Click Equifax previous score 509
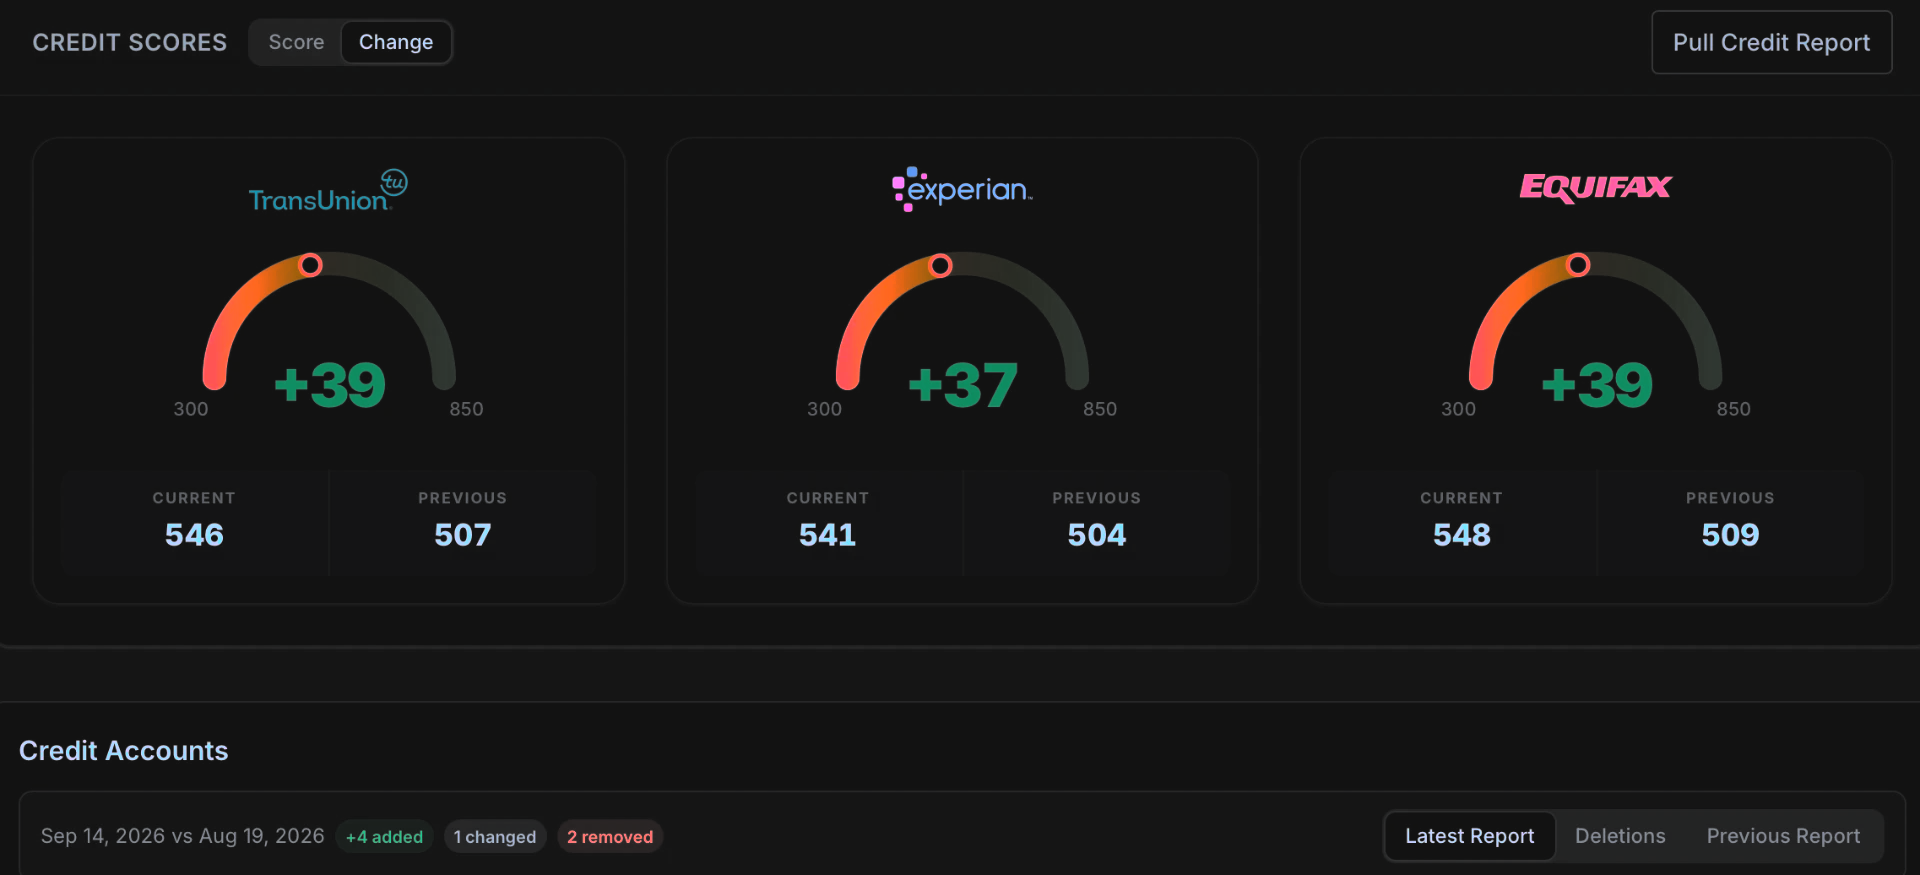The width and height of the screenshot is (1920, 875). [1730, 535]
